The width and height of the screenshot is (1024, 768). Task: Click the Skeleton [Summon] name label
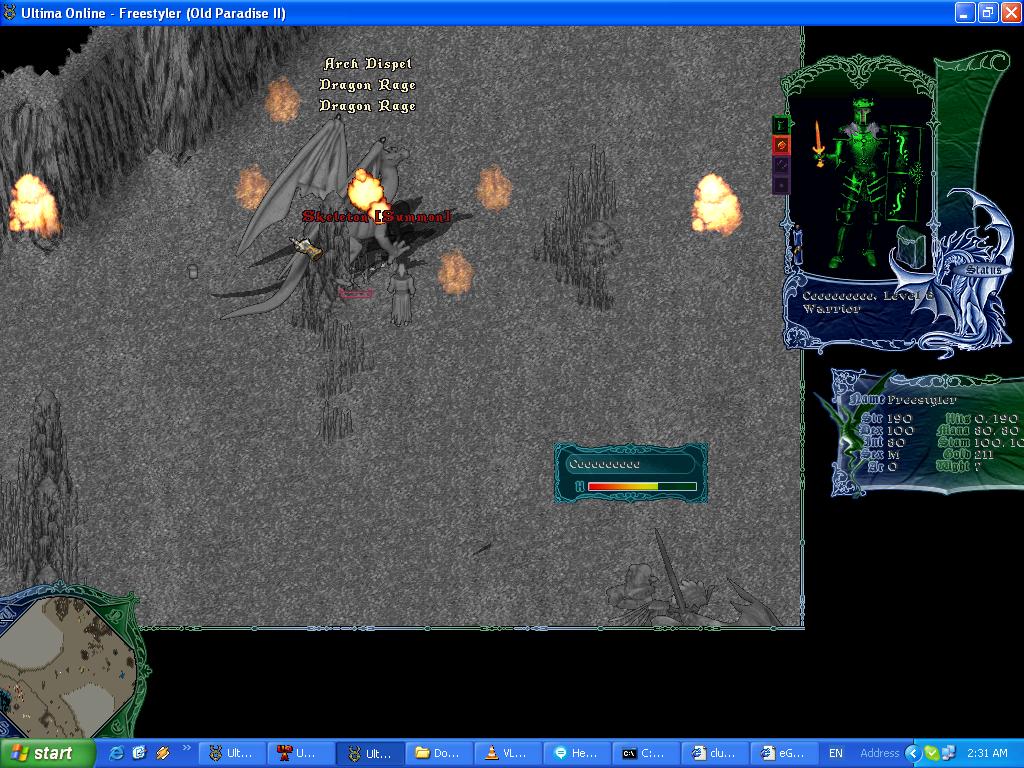click(376, 216)
